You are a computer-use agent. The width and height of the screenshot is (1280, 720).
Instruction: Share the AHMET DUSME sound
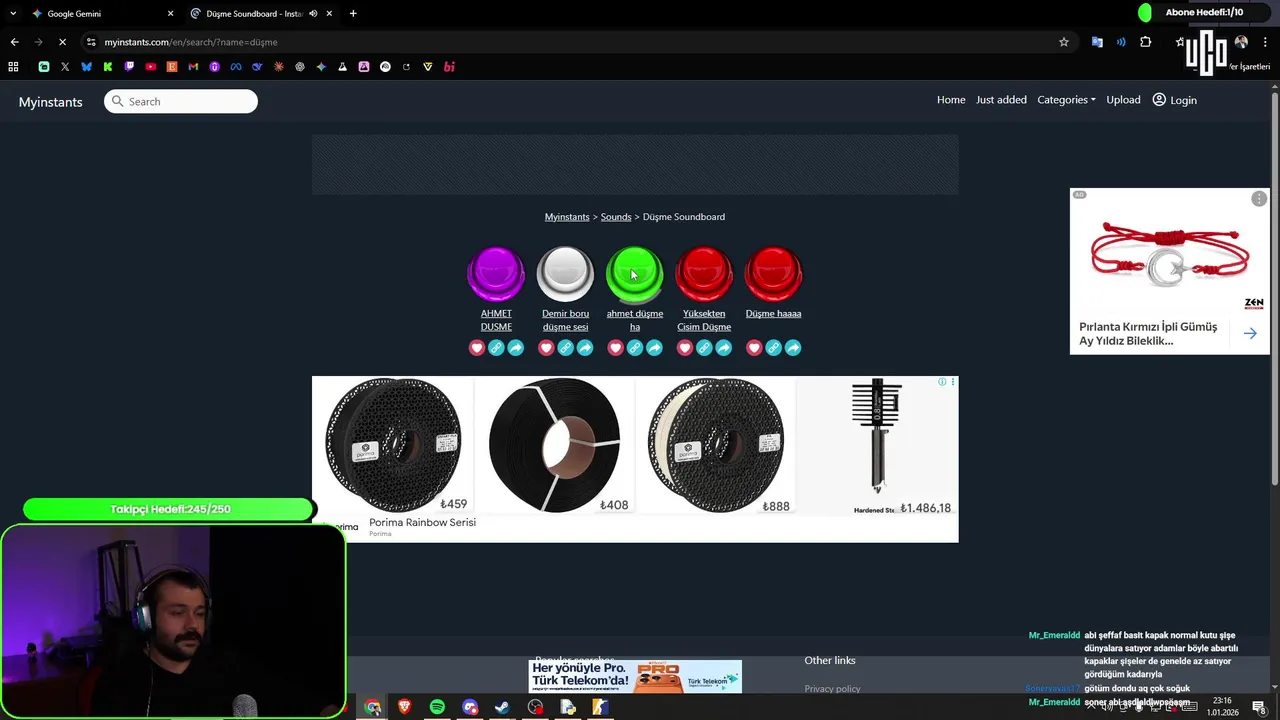515,348
